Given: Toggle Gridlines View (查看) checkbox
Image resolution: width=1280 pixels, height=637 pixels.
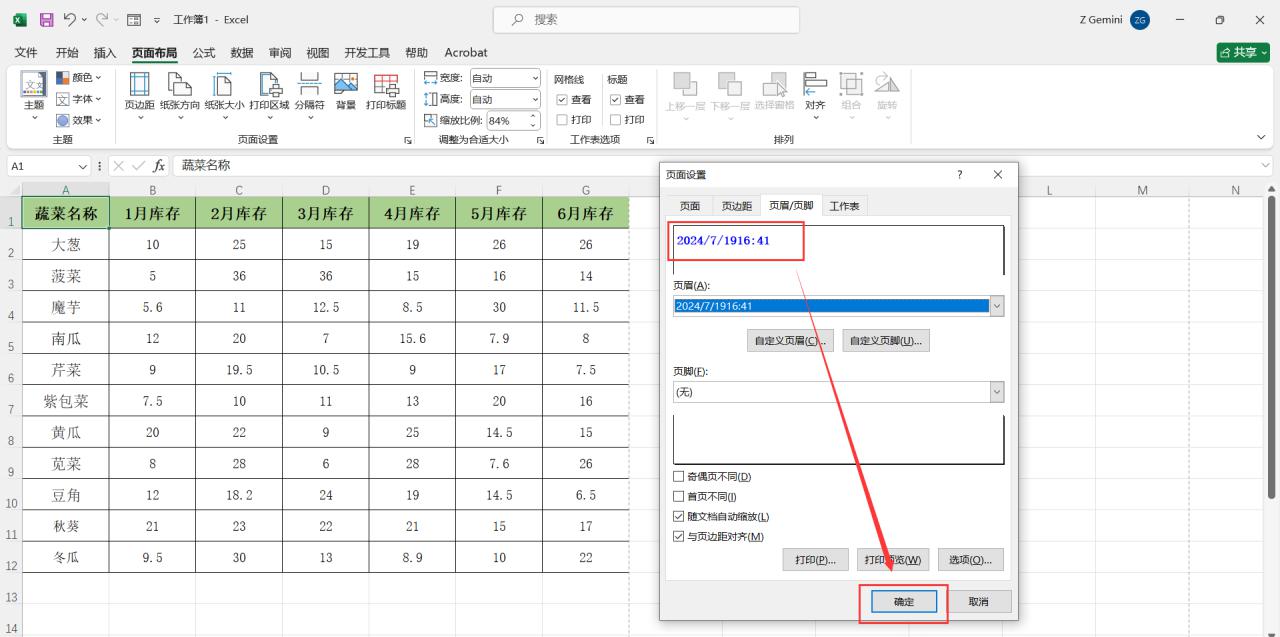Looking at the screenshot, I should (562, 100).
